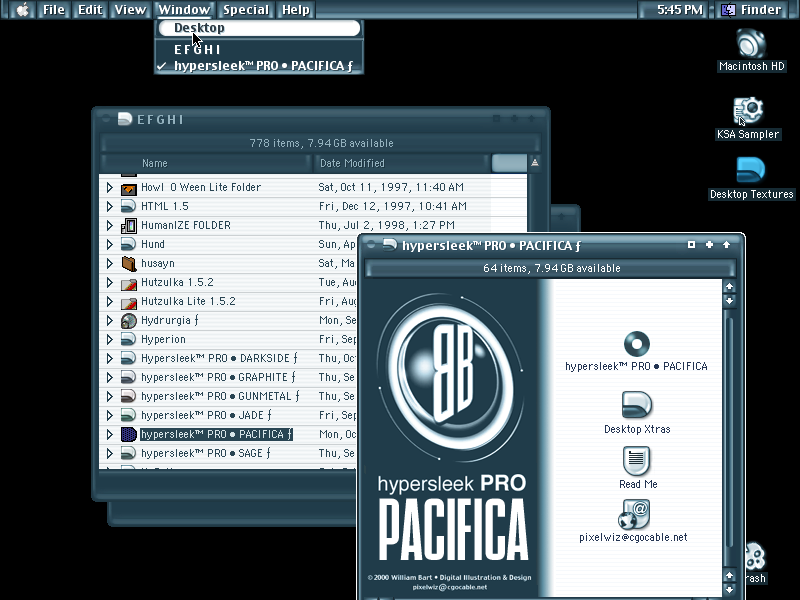Select the HumanIZE FOLDER icon

[x=129, y=226]
